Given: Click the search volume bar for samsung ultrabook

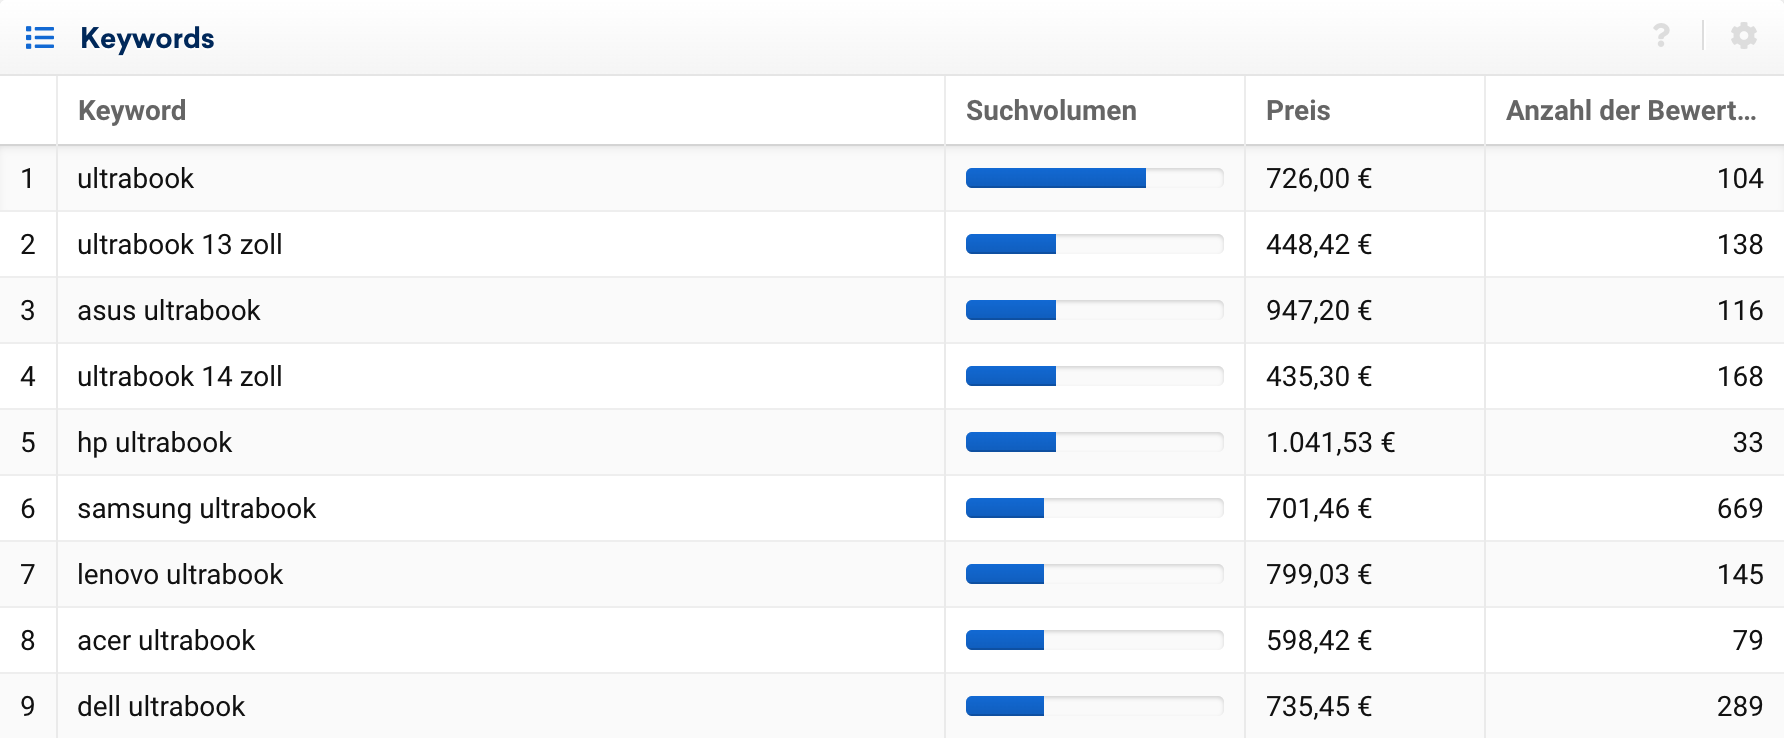Looking at the screenshot, I should 1094,508.
